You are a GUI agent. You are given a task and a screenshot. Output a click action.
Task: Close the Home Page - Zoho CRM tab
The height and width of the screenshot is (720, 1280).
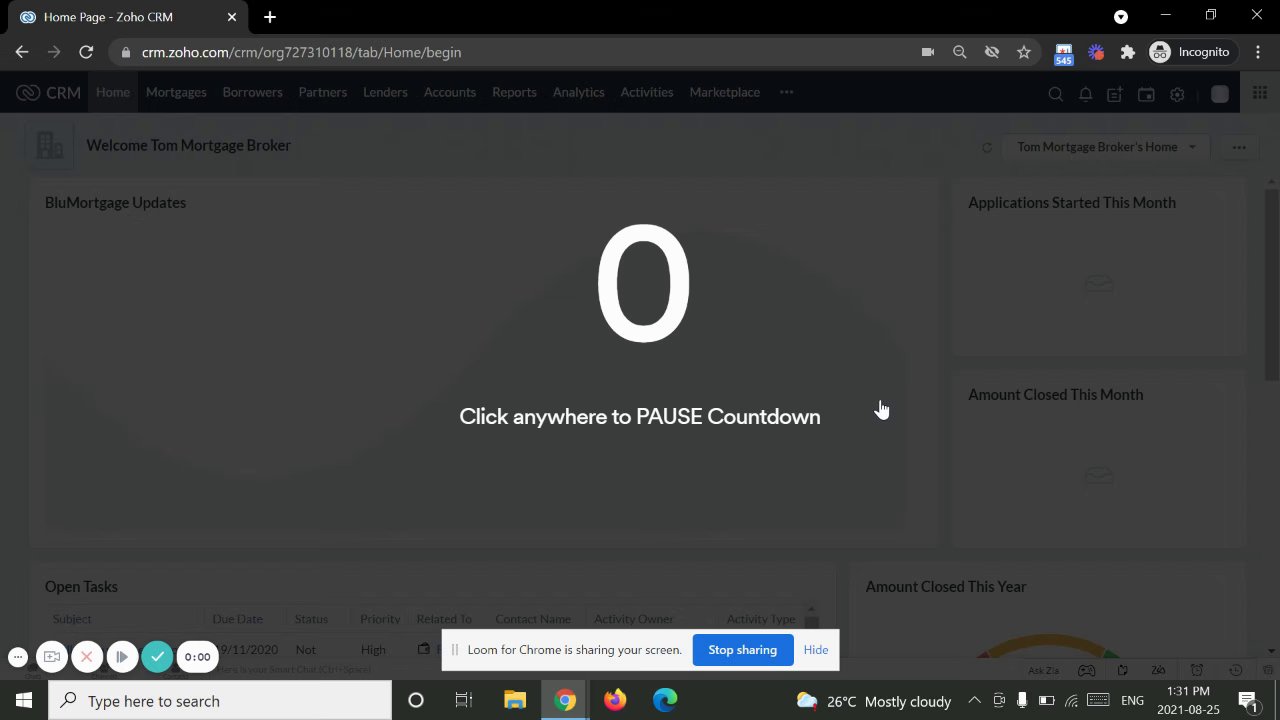pos(232,17)
